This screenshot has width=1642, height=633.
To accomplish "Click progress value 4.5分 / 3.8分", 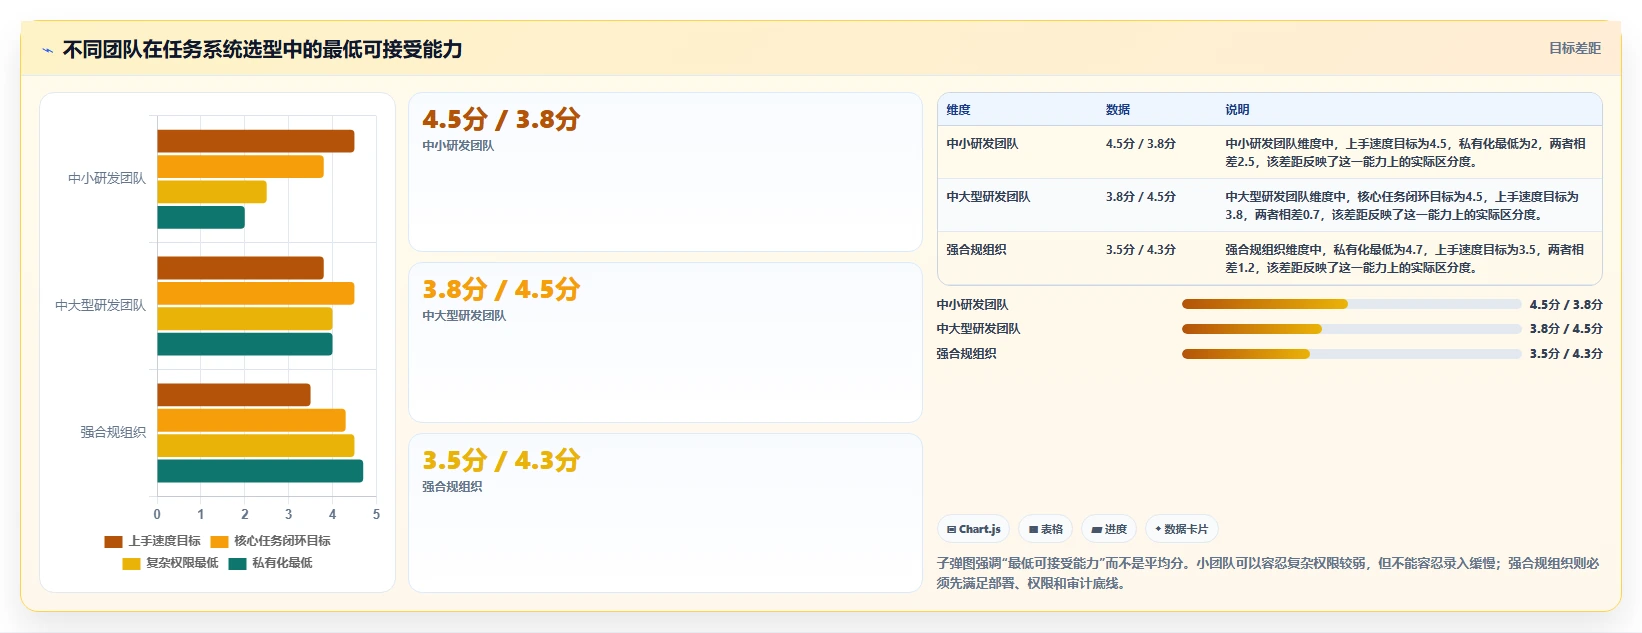I will click(1566, 305).
